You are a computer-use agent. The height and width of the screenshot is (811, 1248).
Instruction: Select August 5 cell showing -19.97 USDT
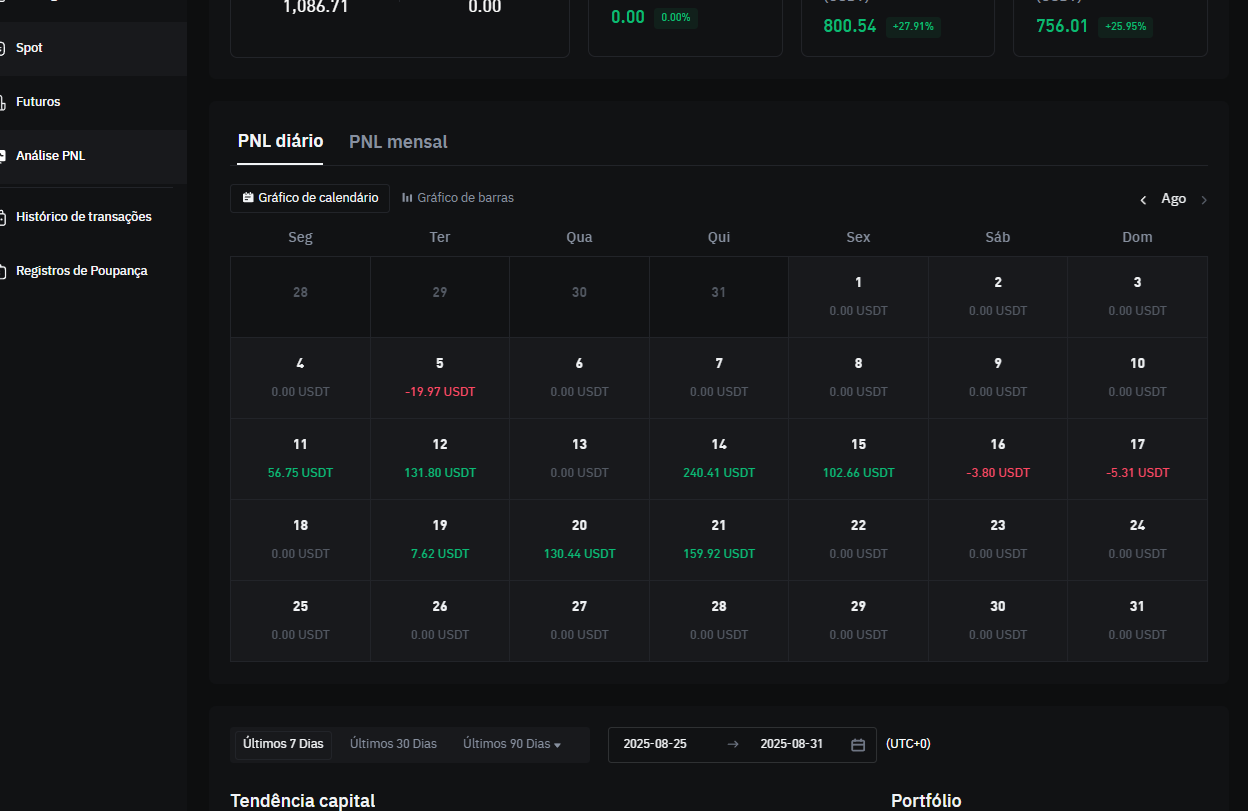point(439,378)
